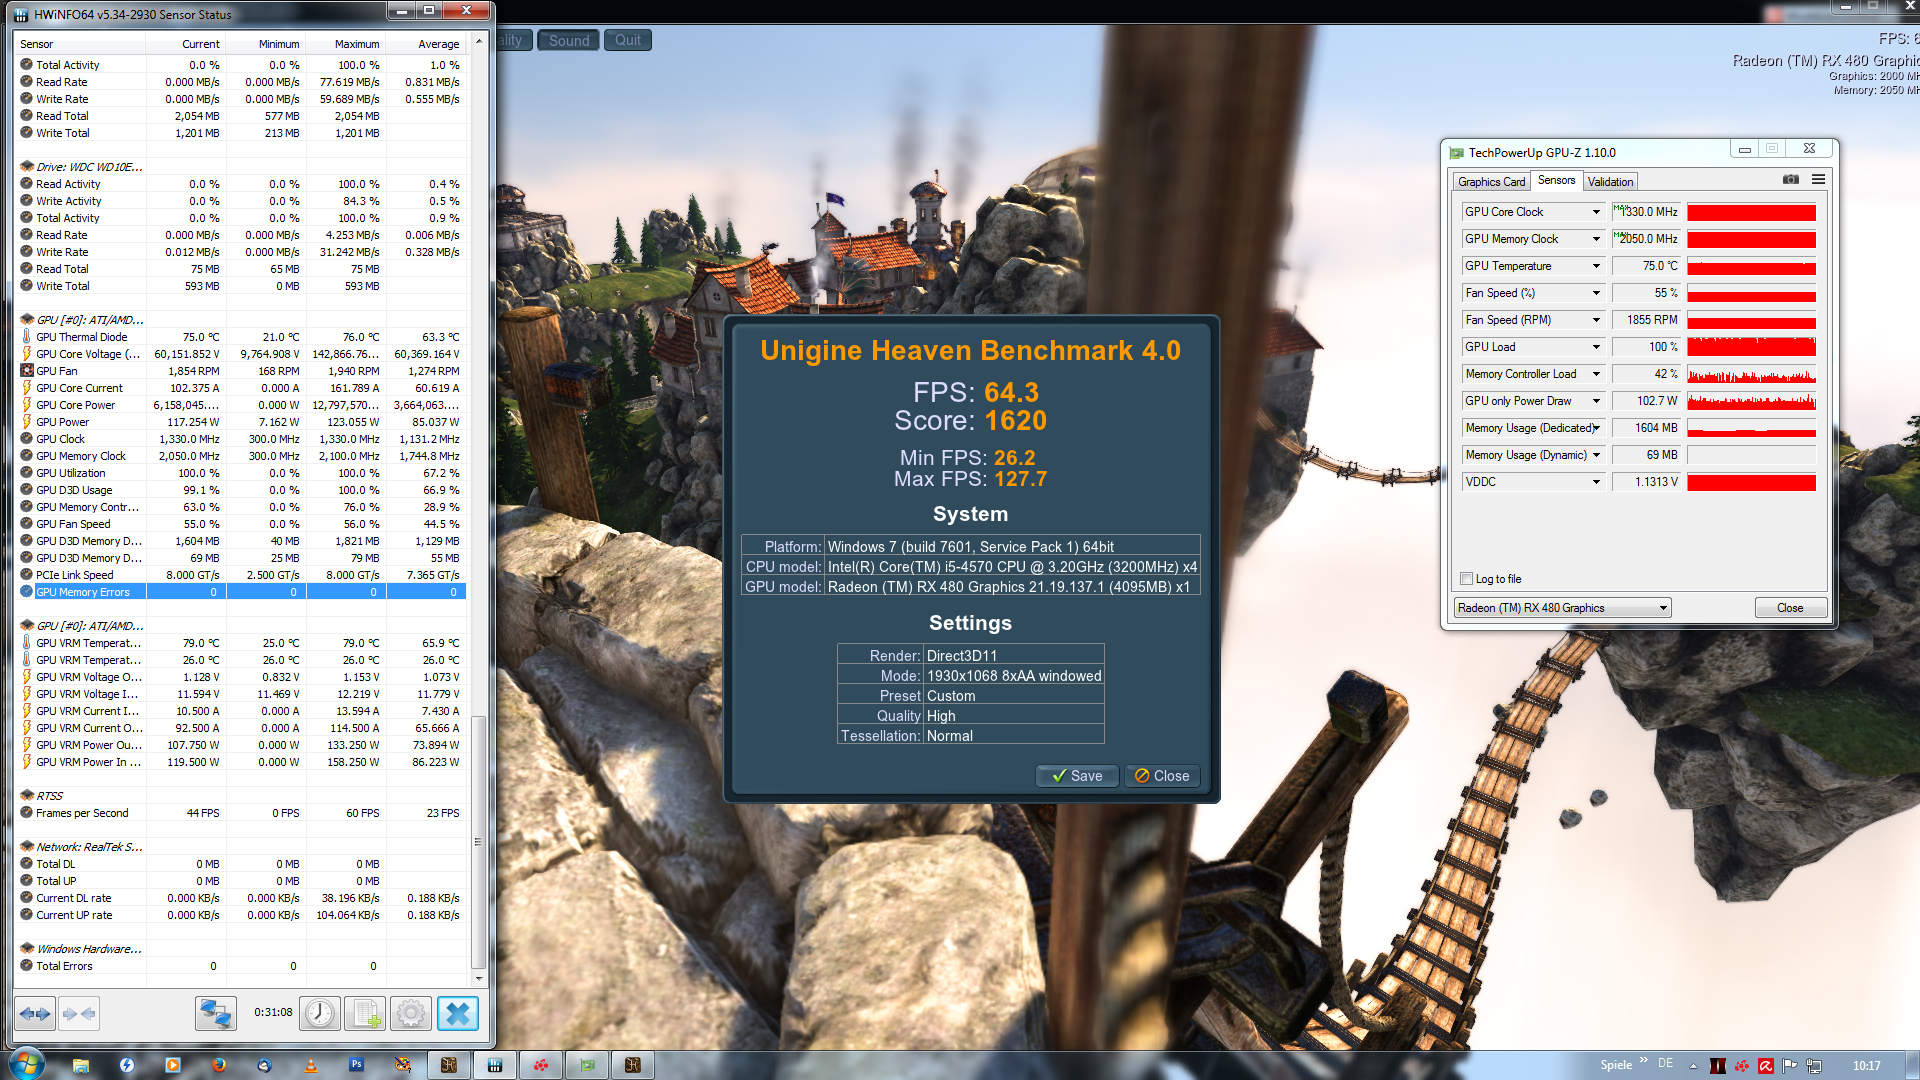Image resolution: width=1920 pixels, height=1080 pixels.
Task: Open GPU-Z hamburger menu icon
Action: pos(1818,180)
